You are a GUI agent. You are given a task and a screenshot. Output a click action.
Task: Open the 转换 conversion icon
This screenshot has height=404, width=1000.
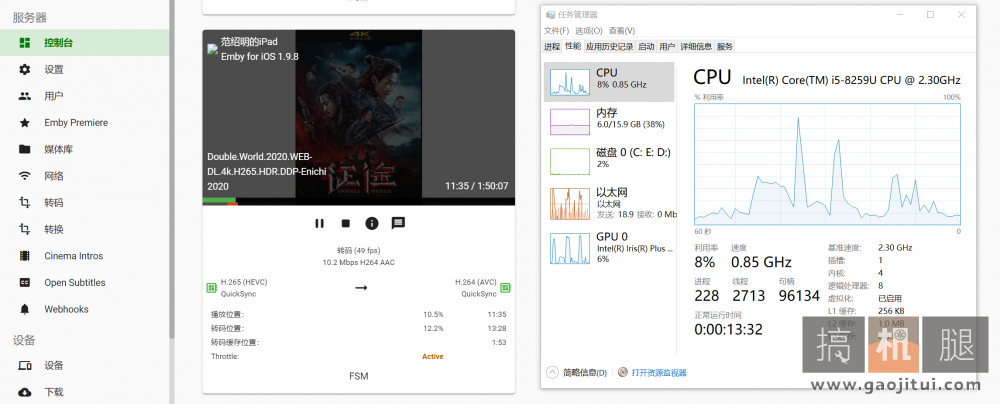[25, 229]
